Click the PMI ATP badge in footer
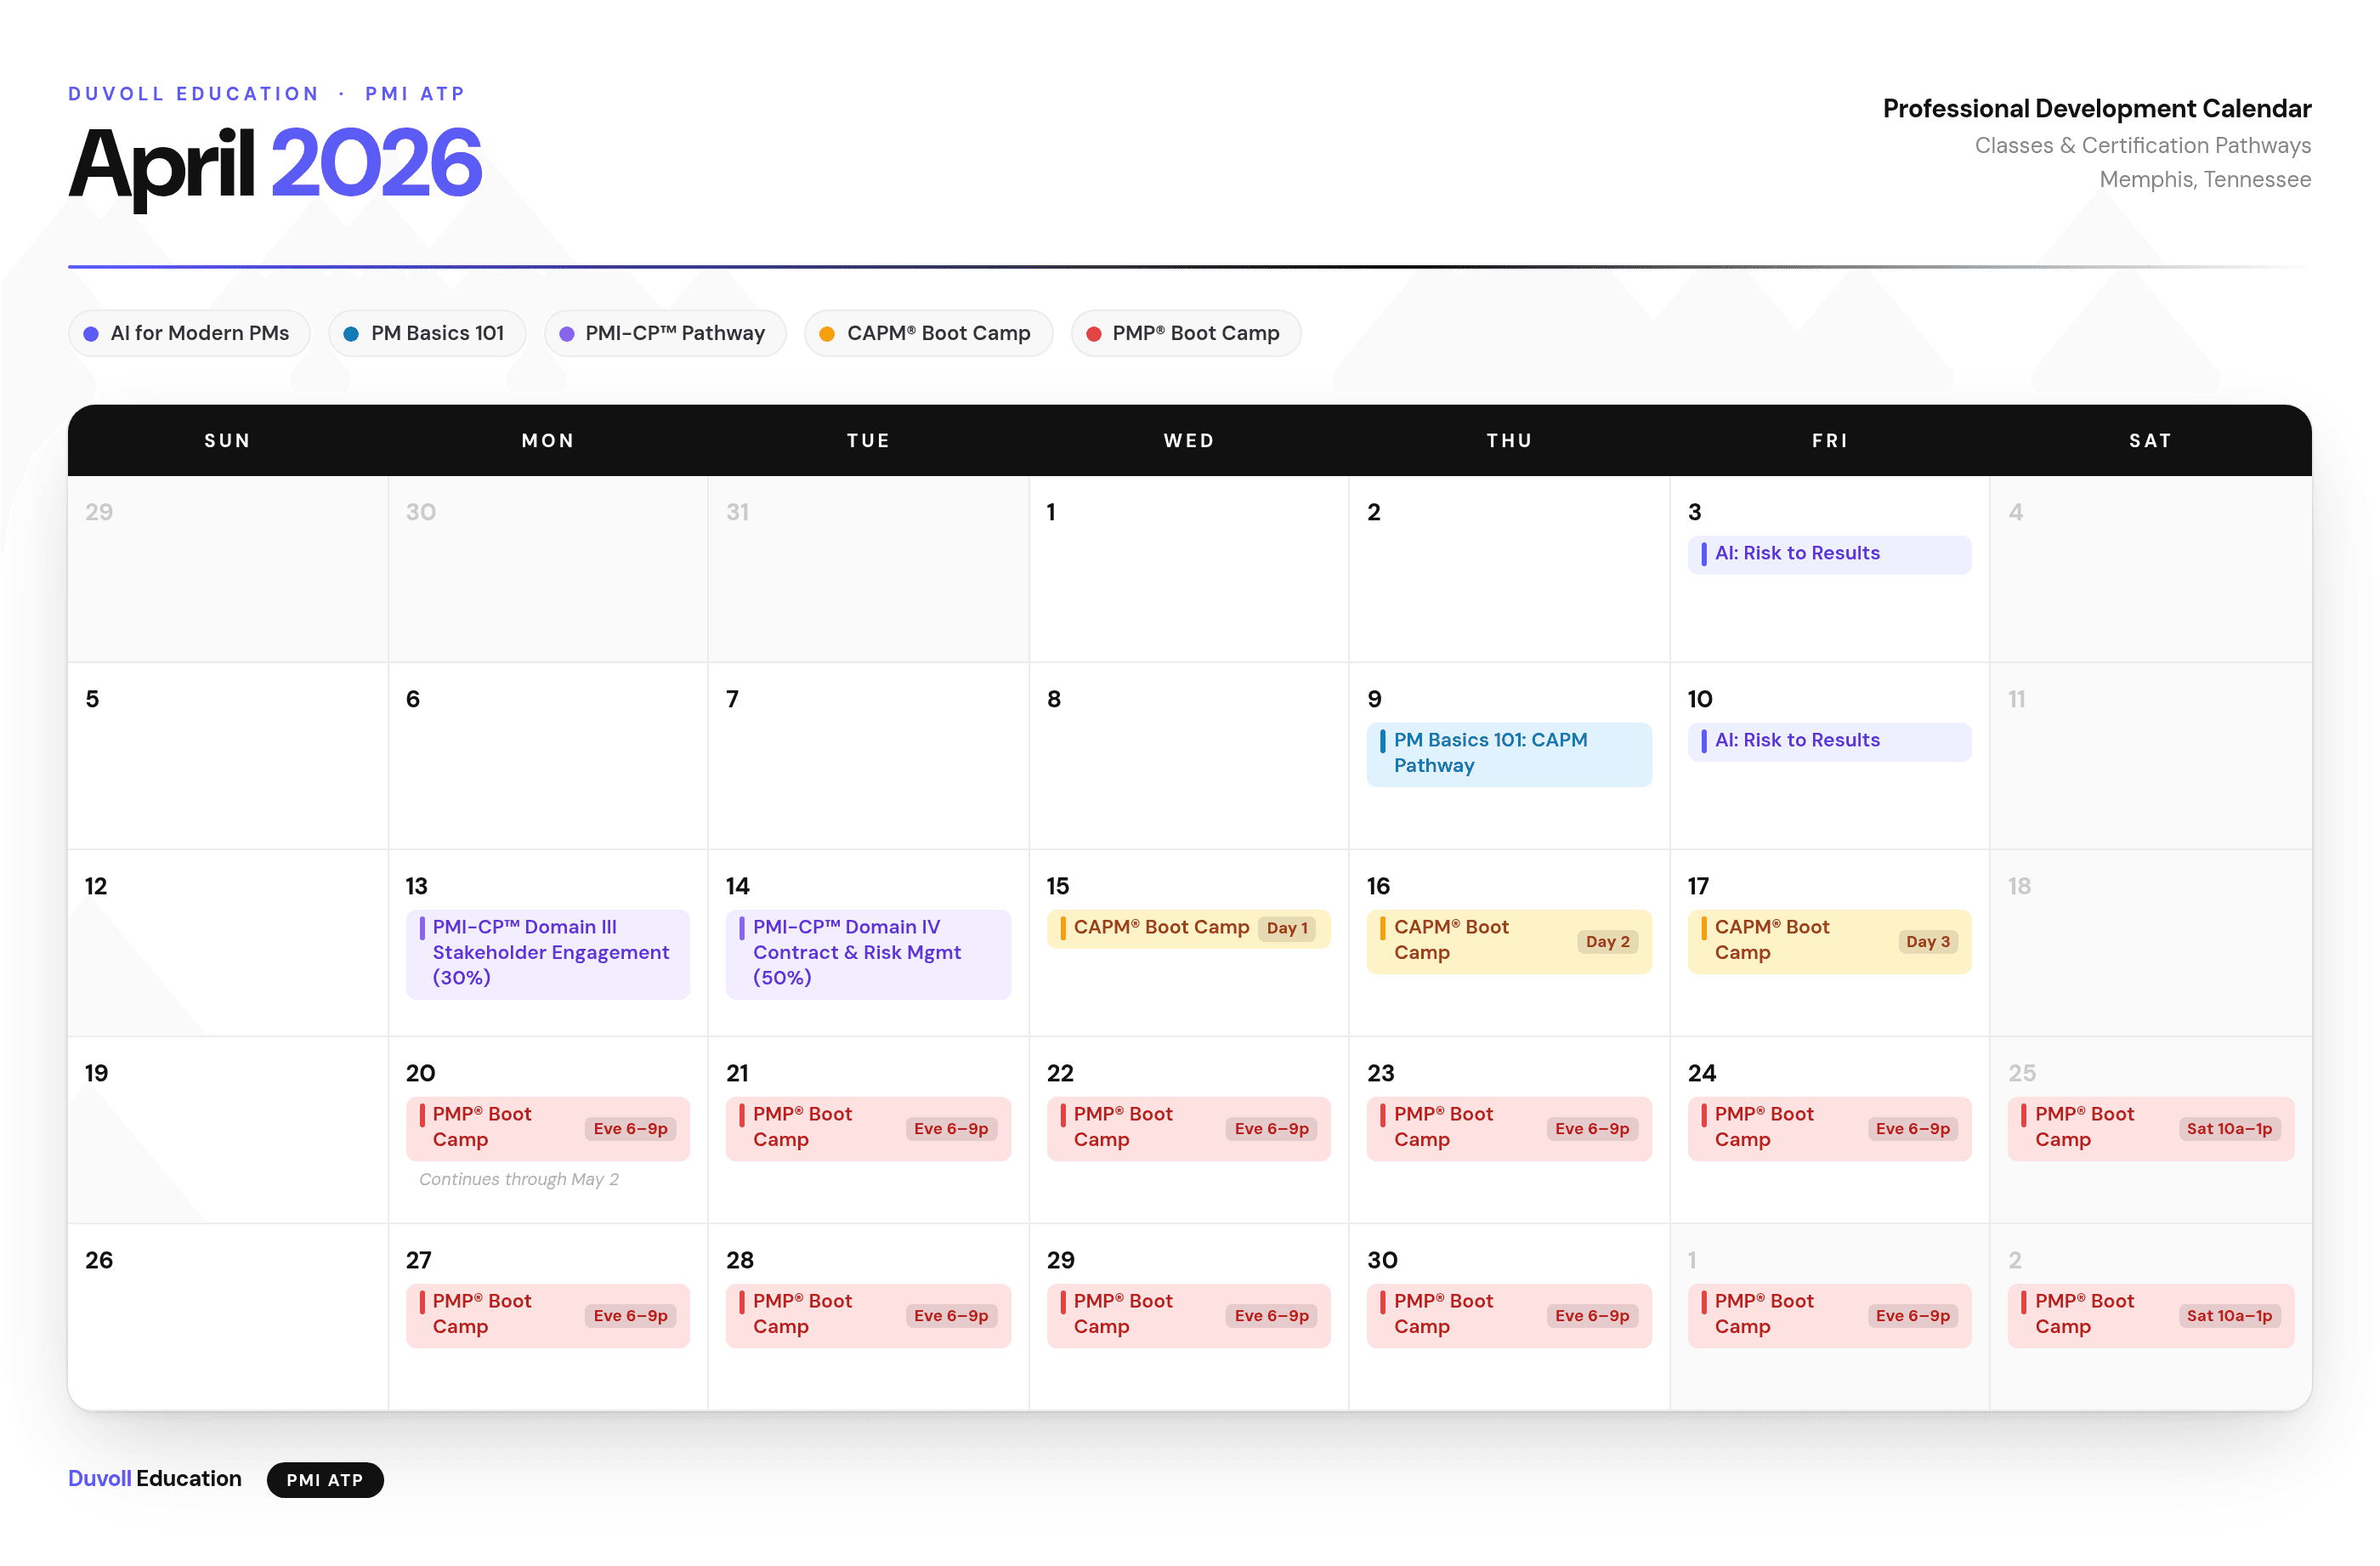Screen dimensions: 2380x1566 (x=325, y=1480)
